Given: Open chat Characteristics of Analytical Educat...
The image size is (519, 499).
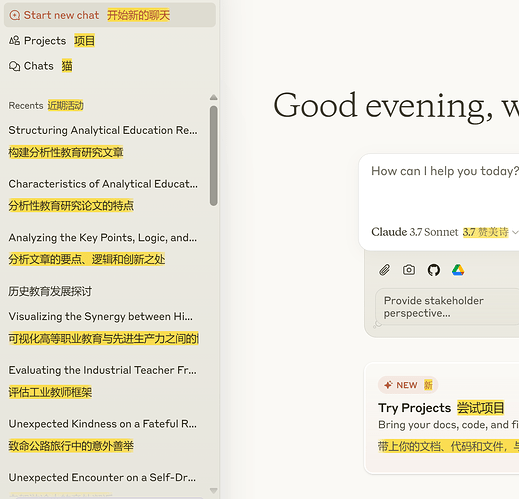Looking at the screenshot, I should 103,184.
